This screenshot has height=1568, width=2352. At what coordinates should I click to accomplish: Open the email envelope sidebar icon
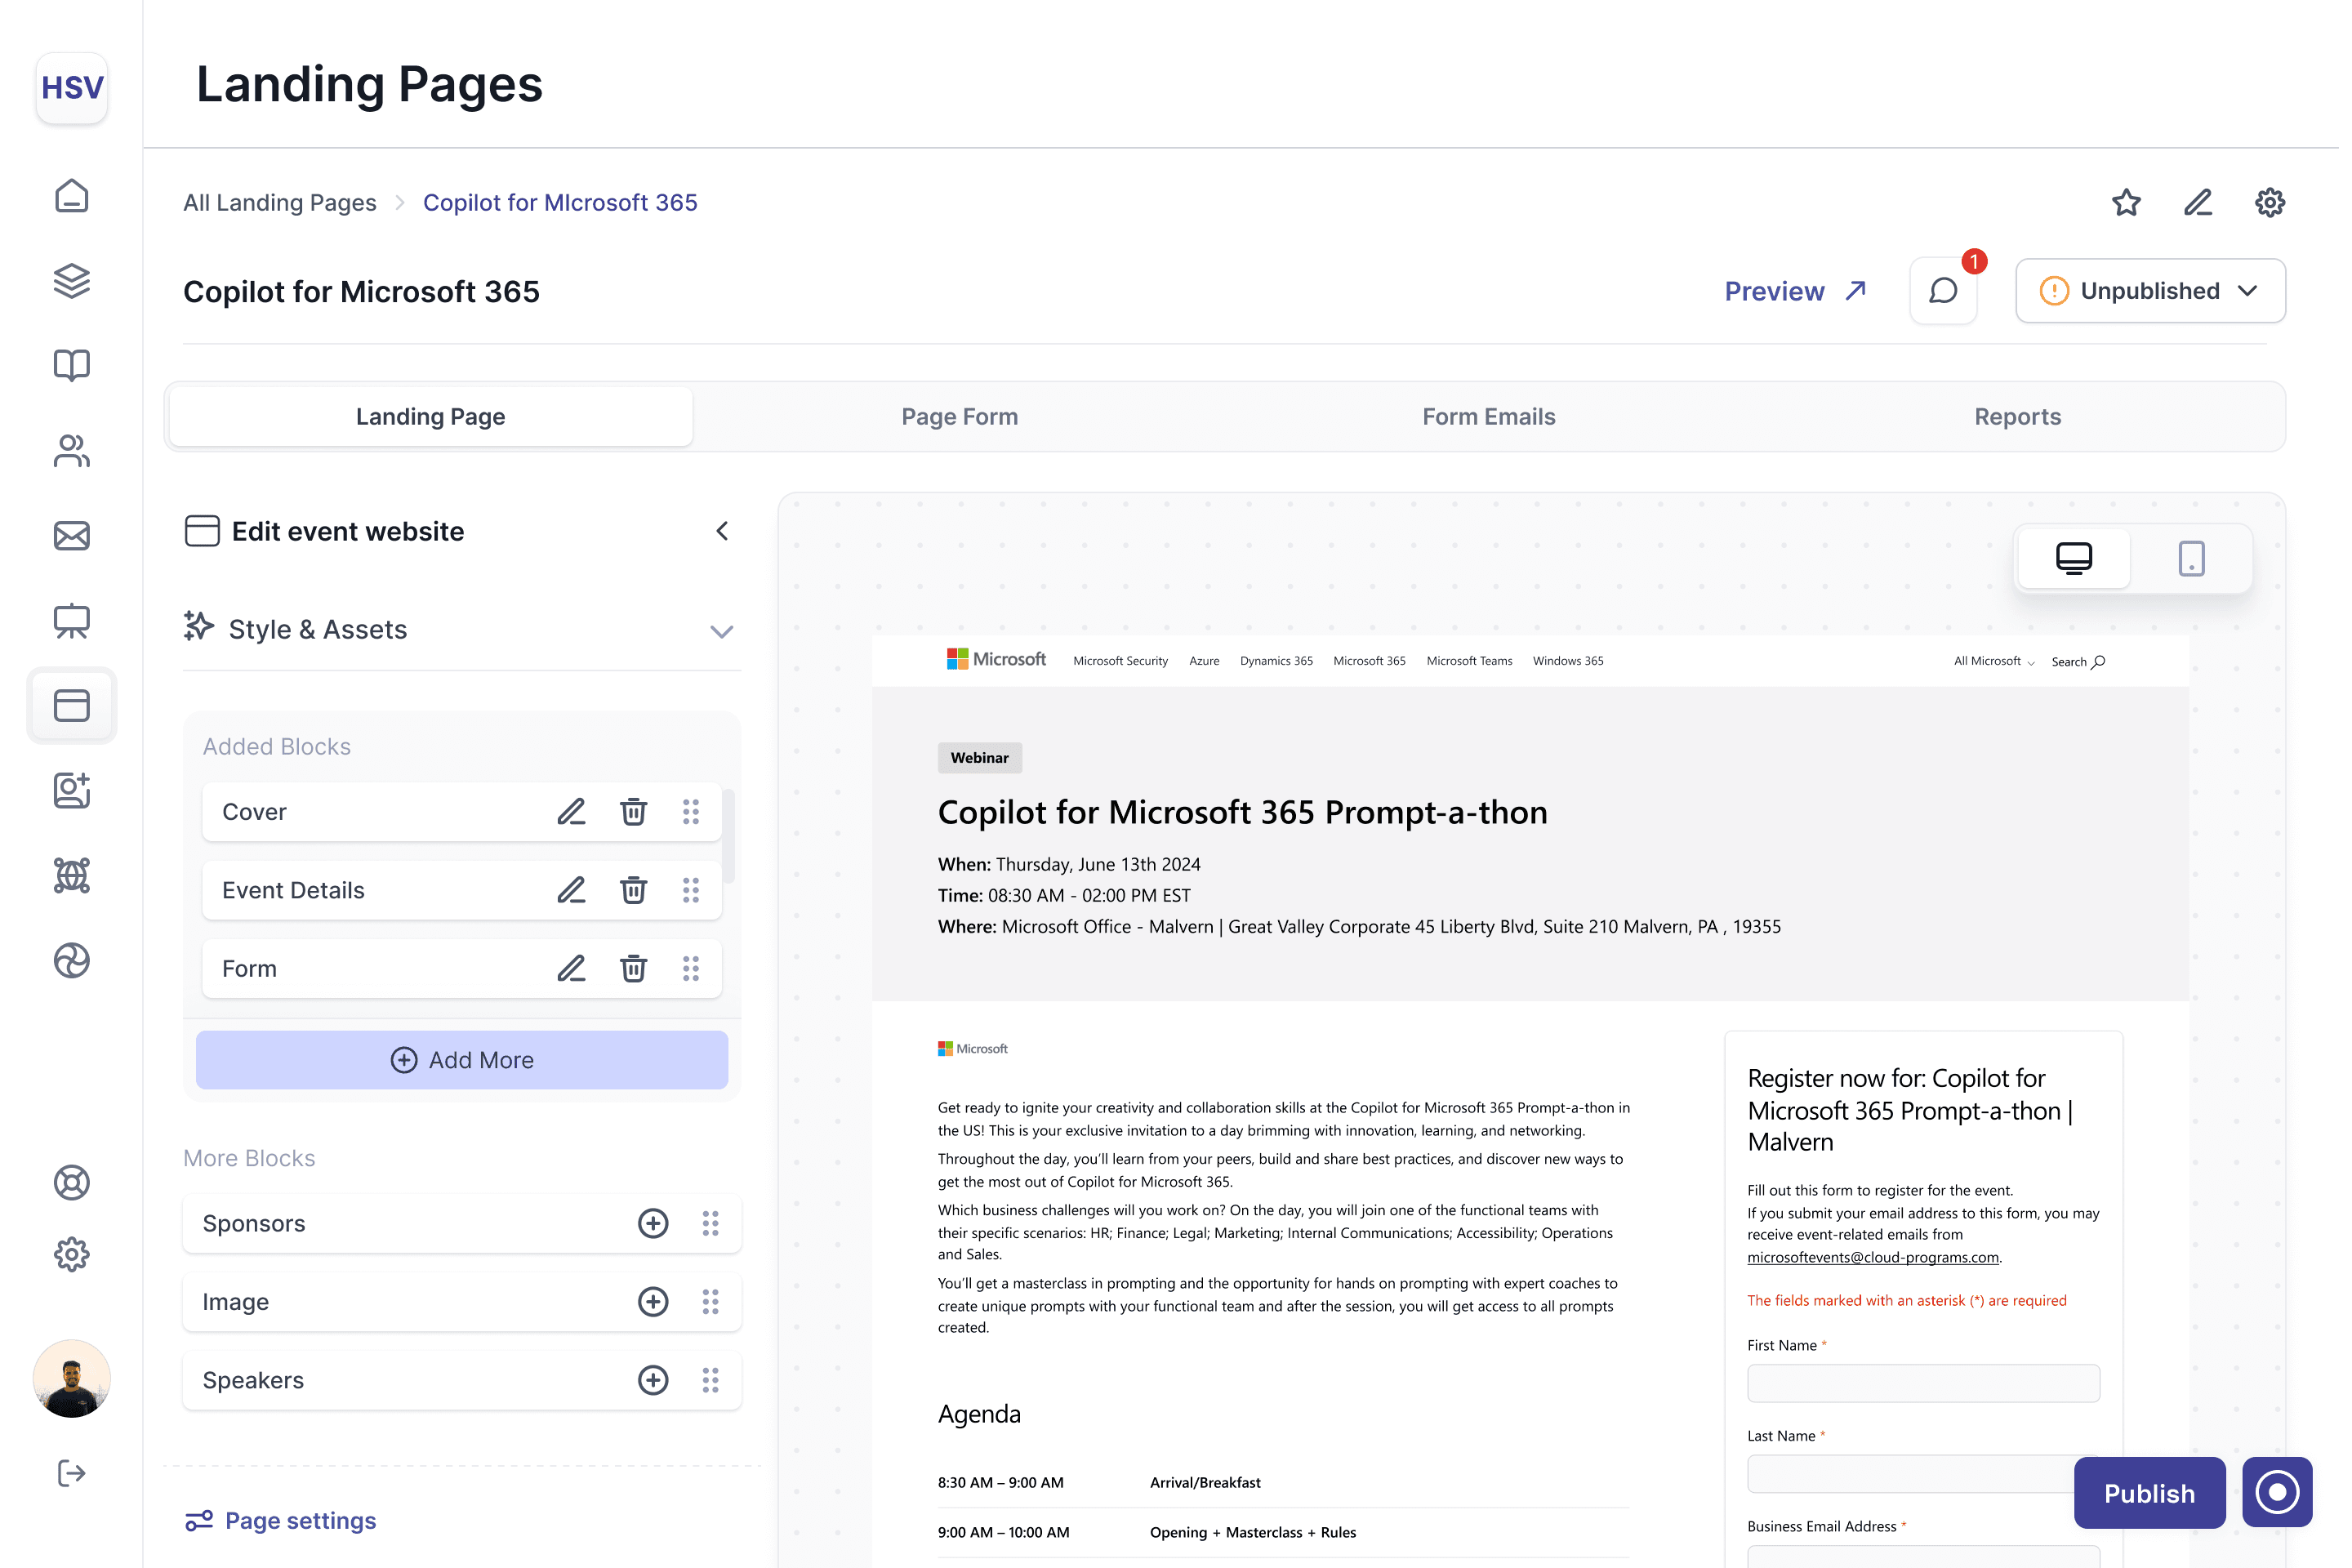(72, 536)
